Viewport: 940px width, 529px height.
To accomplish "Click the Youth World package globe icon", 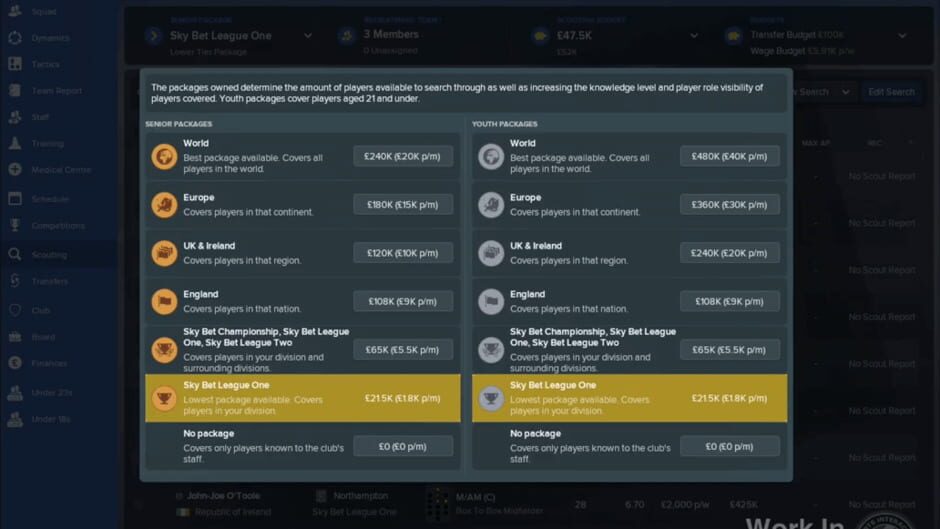I will 490,157.
